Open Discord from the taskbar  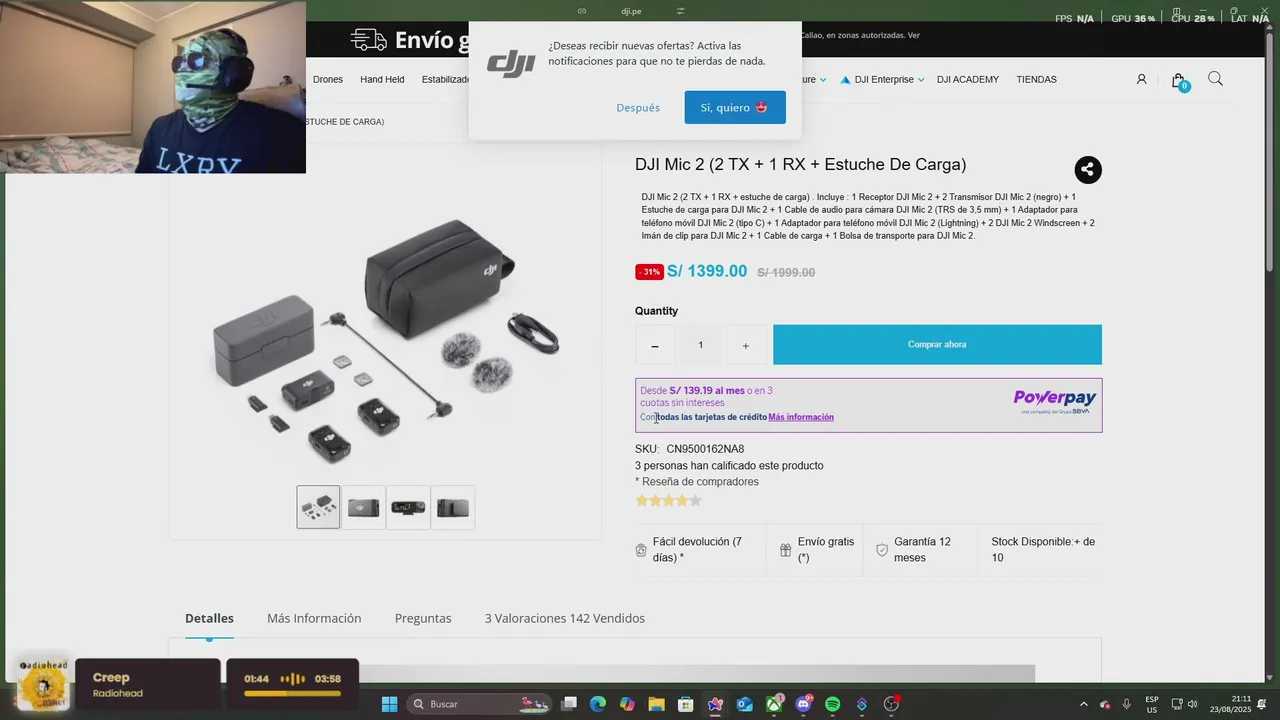pyautogui.click(x=803, y=704)
